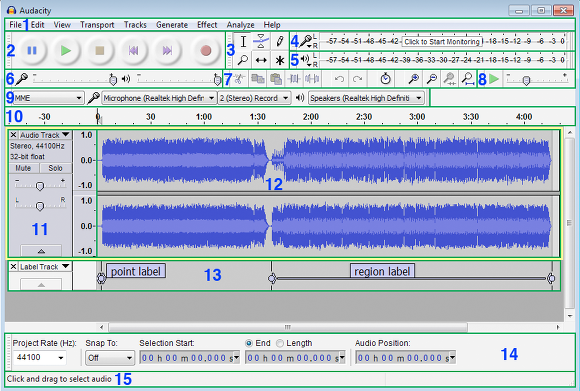The image size is (580, 391).
Task: Close the Audio Track with X
Action: click(x=13, y=135)
